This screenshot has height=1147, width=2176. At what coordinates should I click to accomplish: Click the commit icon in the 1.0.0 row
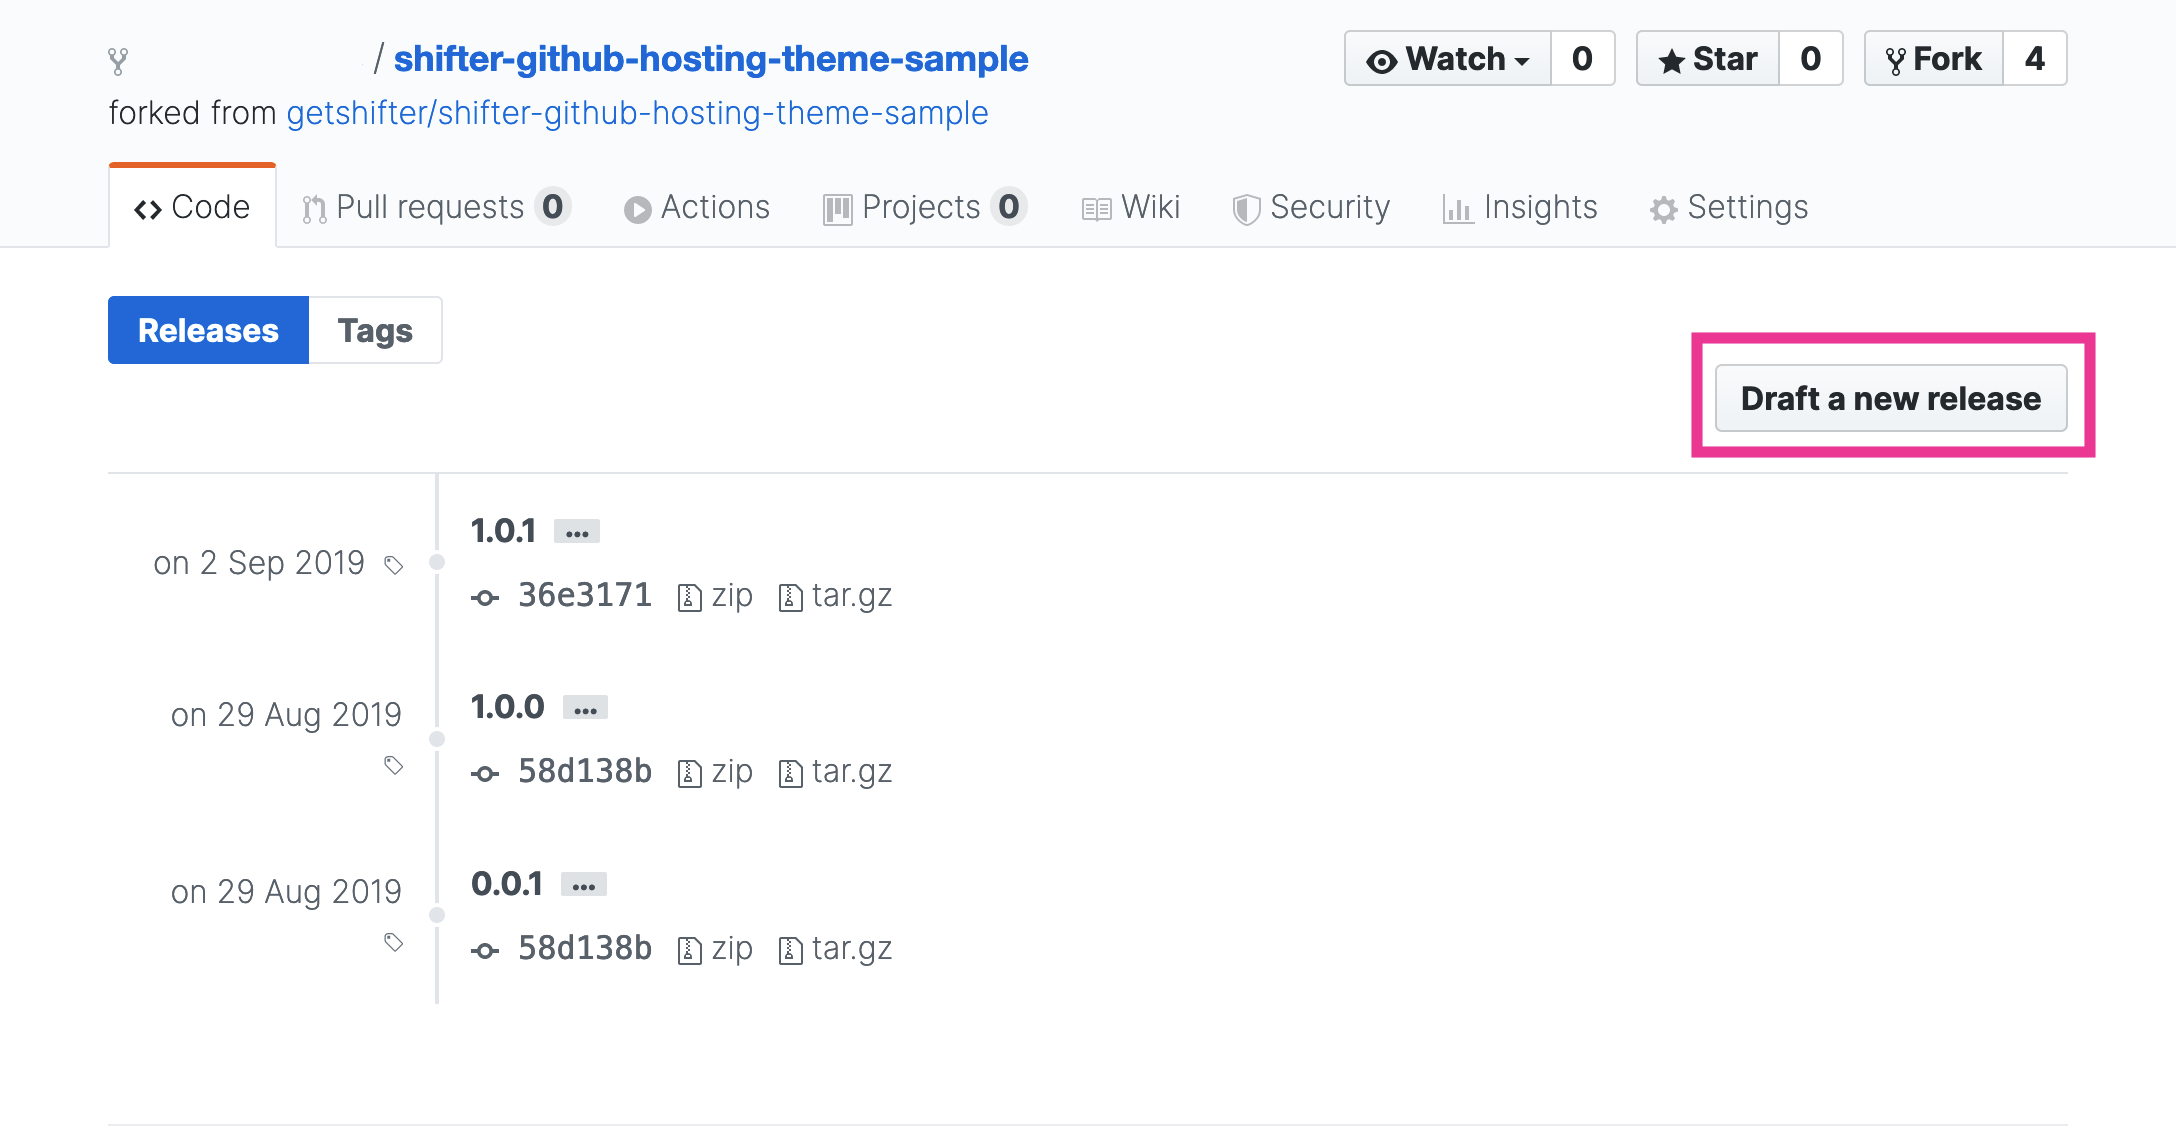tap(485, 774)
